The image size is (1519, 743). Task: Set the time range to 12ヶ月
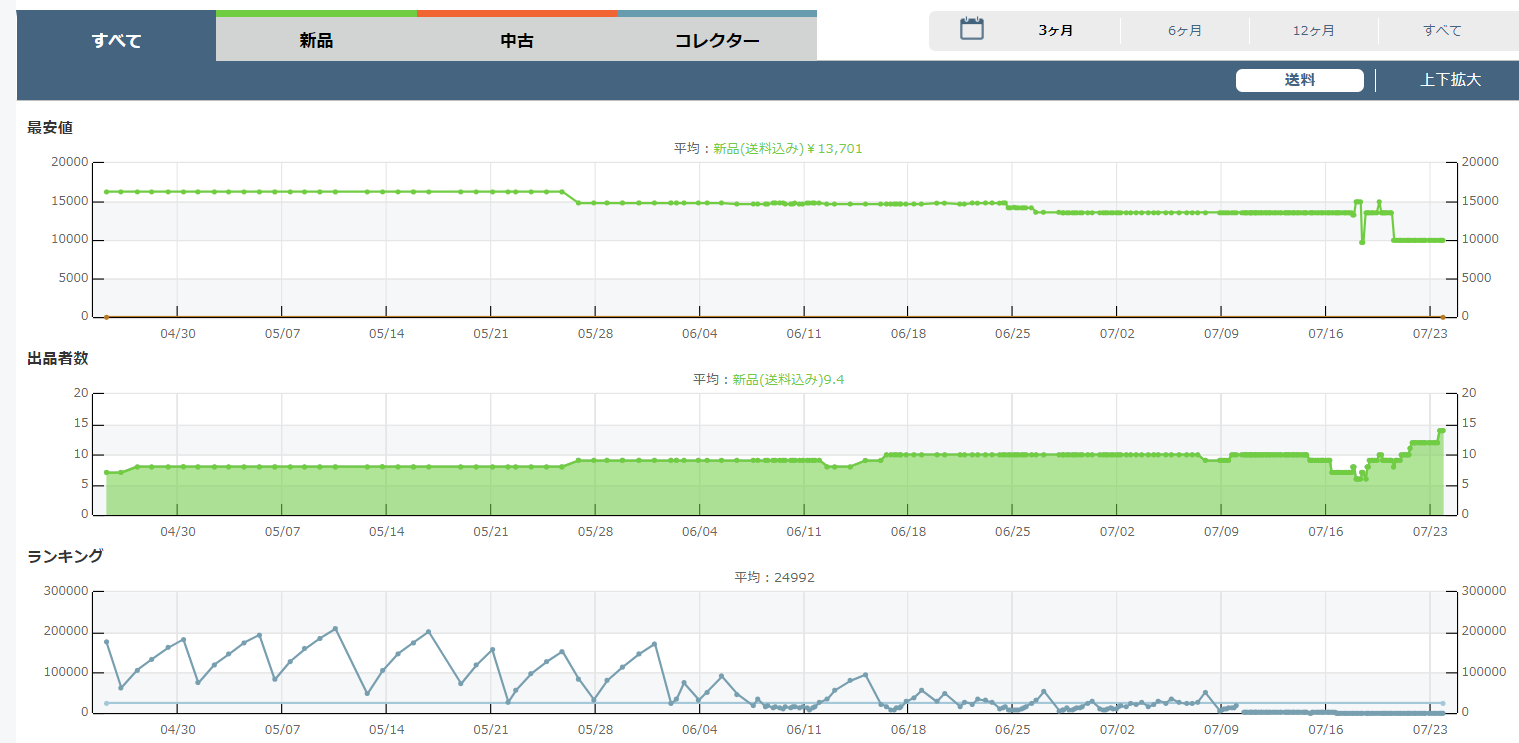pyautogui.click(x=1313, y=31)
